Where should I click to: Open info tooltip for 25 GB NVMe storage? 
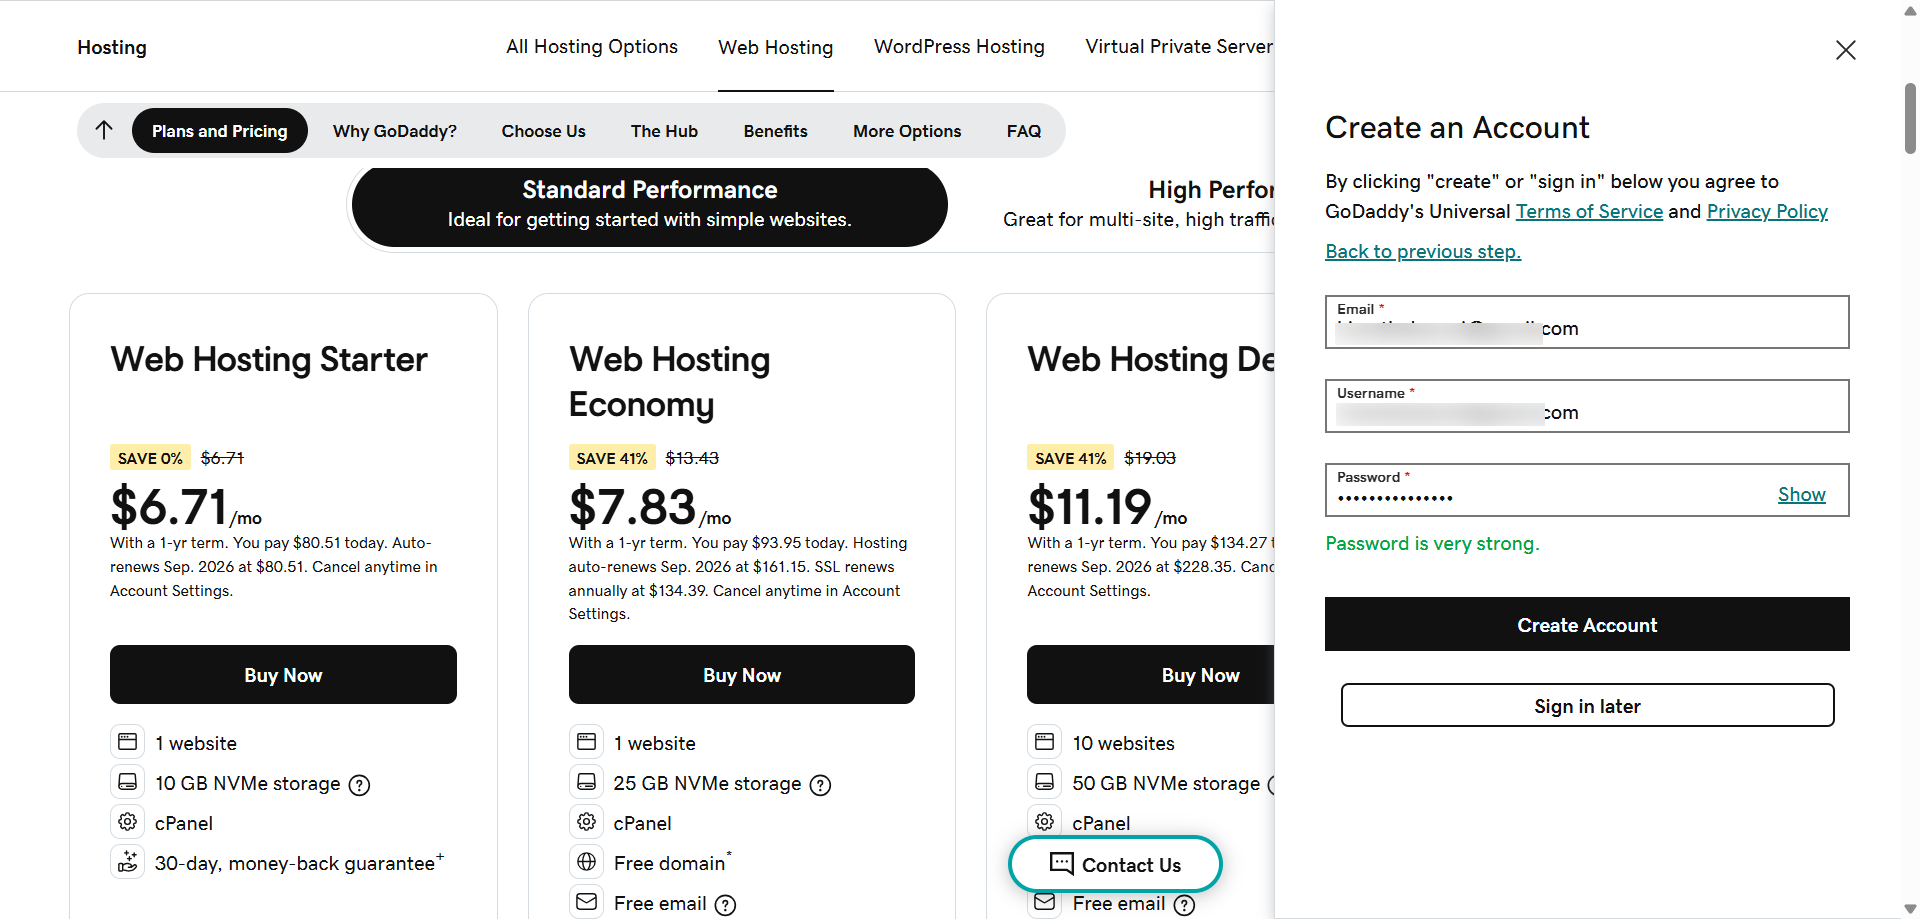click(x=820, y=785)
